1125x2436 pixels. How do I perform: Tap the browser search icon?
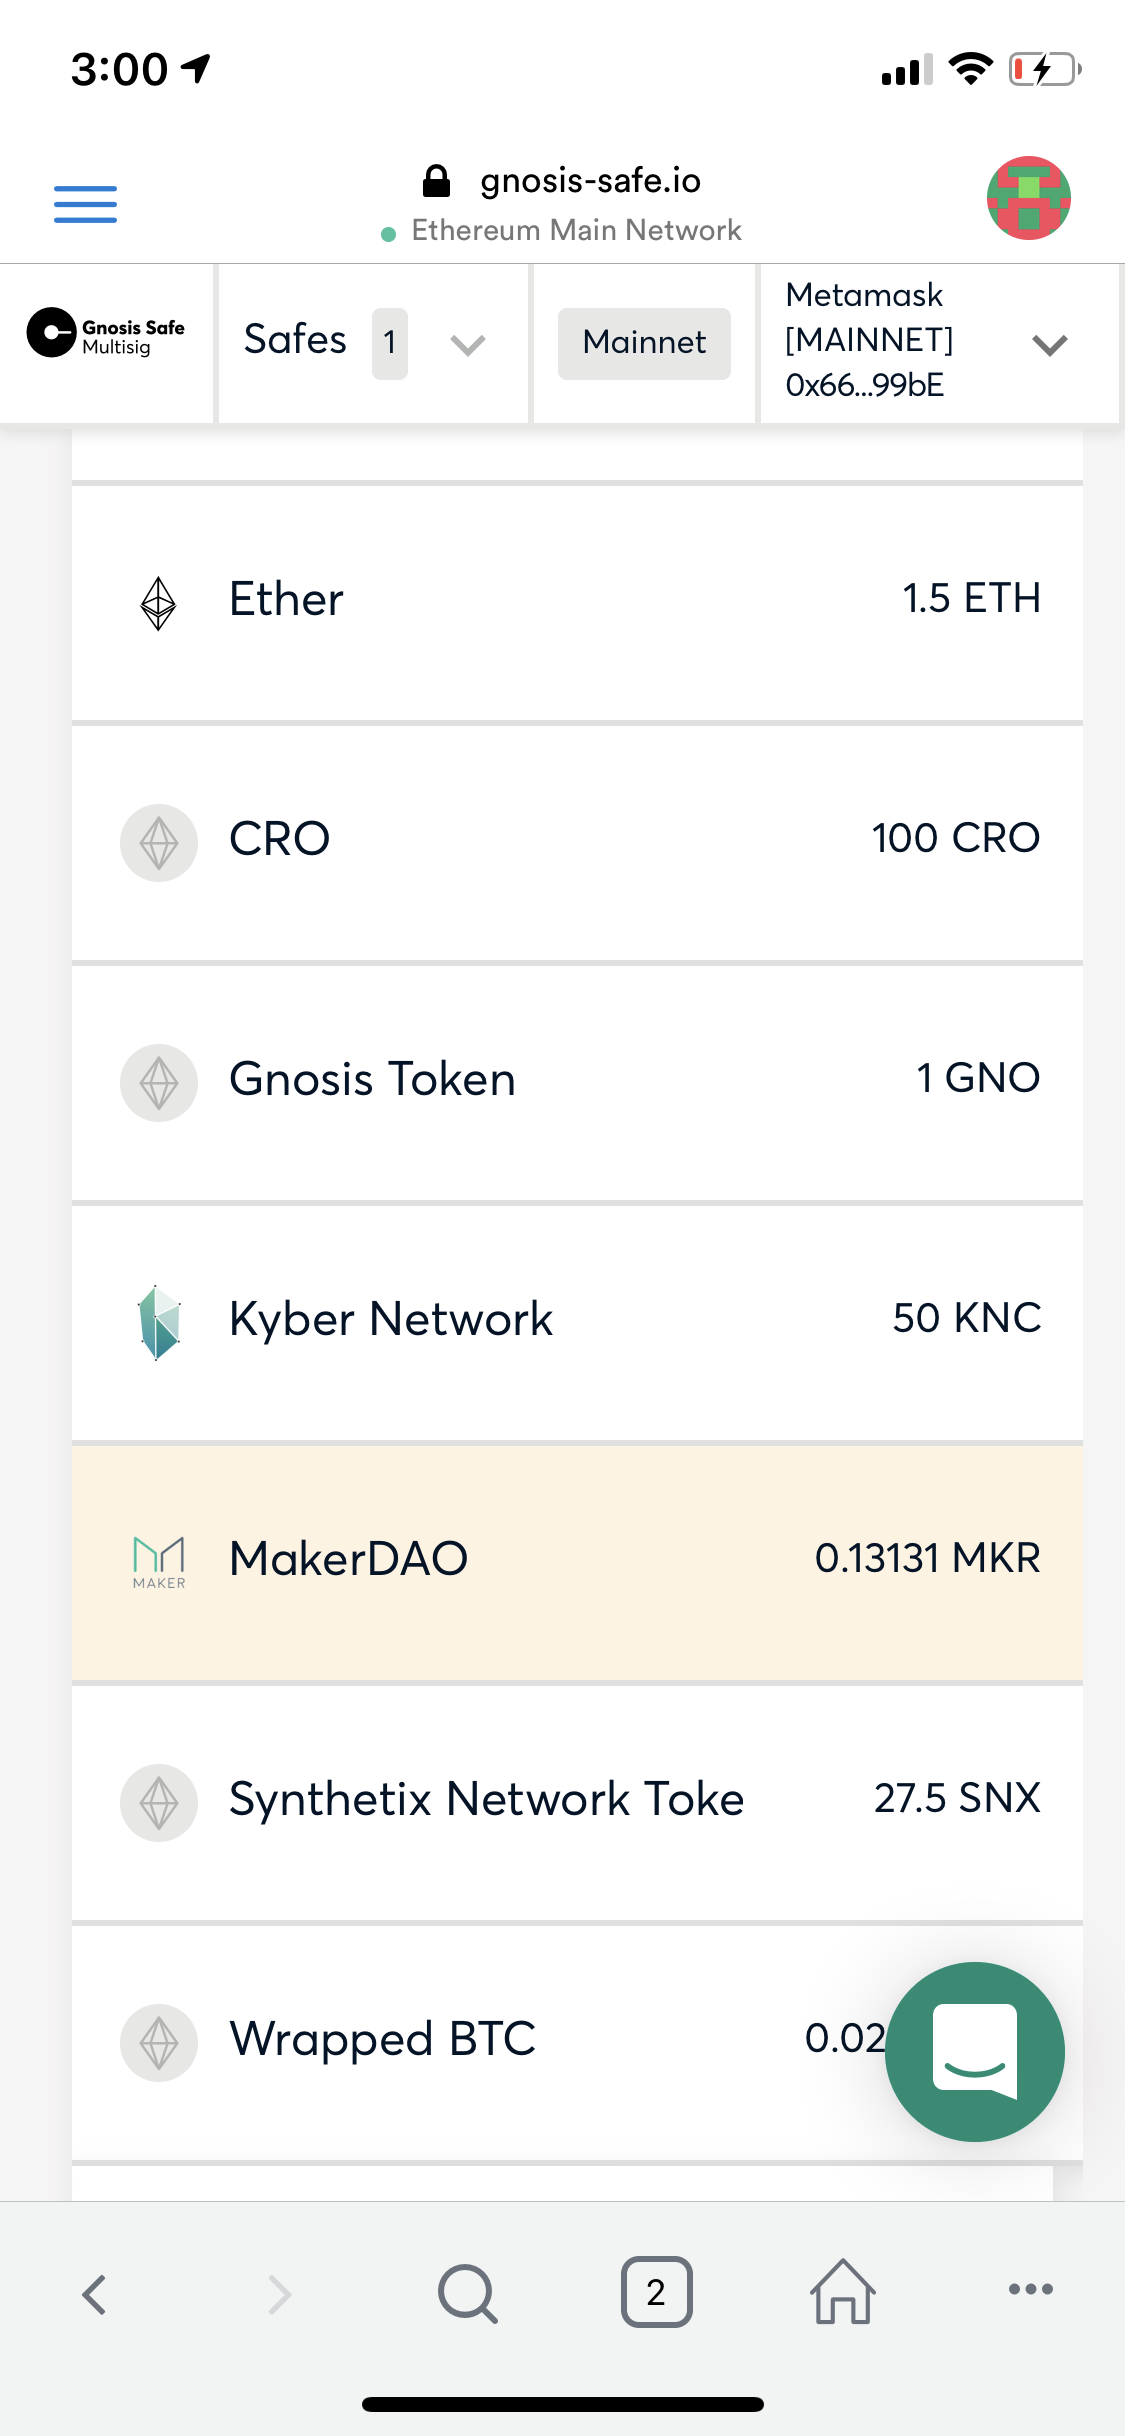[468, 2292]
